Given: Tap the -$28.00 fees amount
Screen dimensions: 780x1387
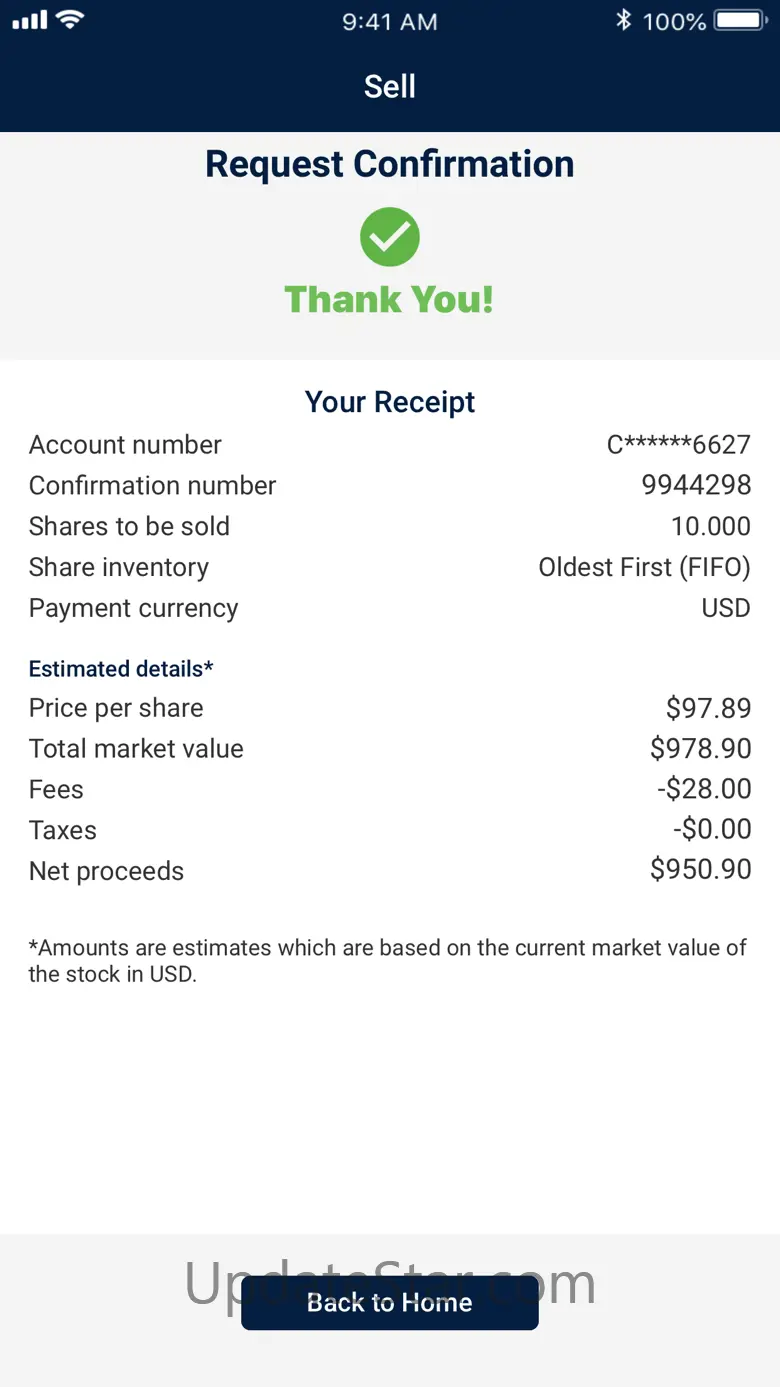Looking at the screenshot, I should (704, 789).
